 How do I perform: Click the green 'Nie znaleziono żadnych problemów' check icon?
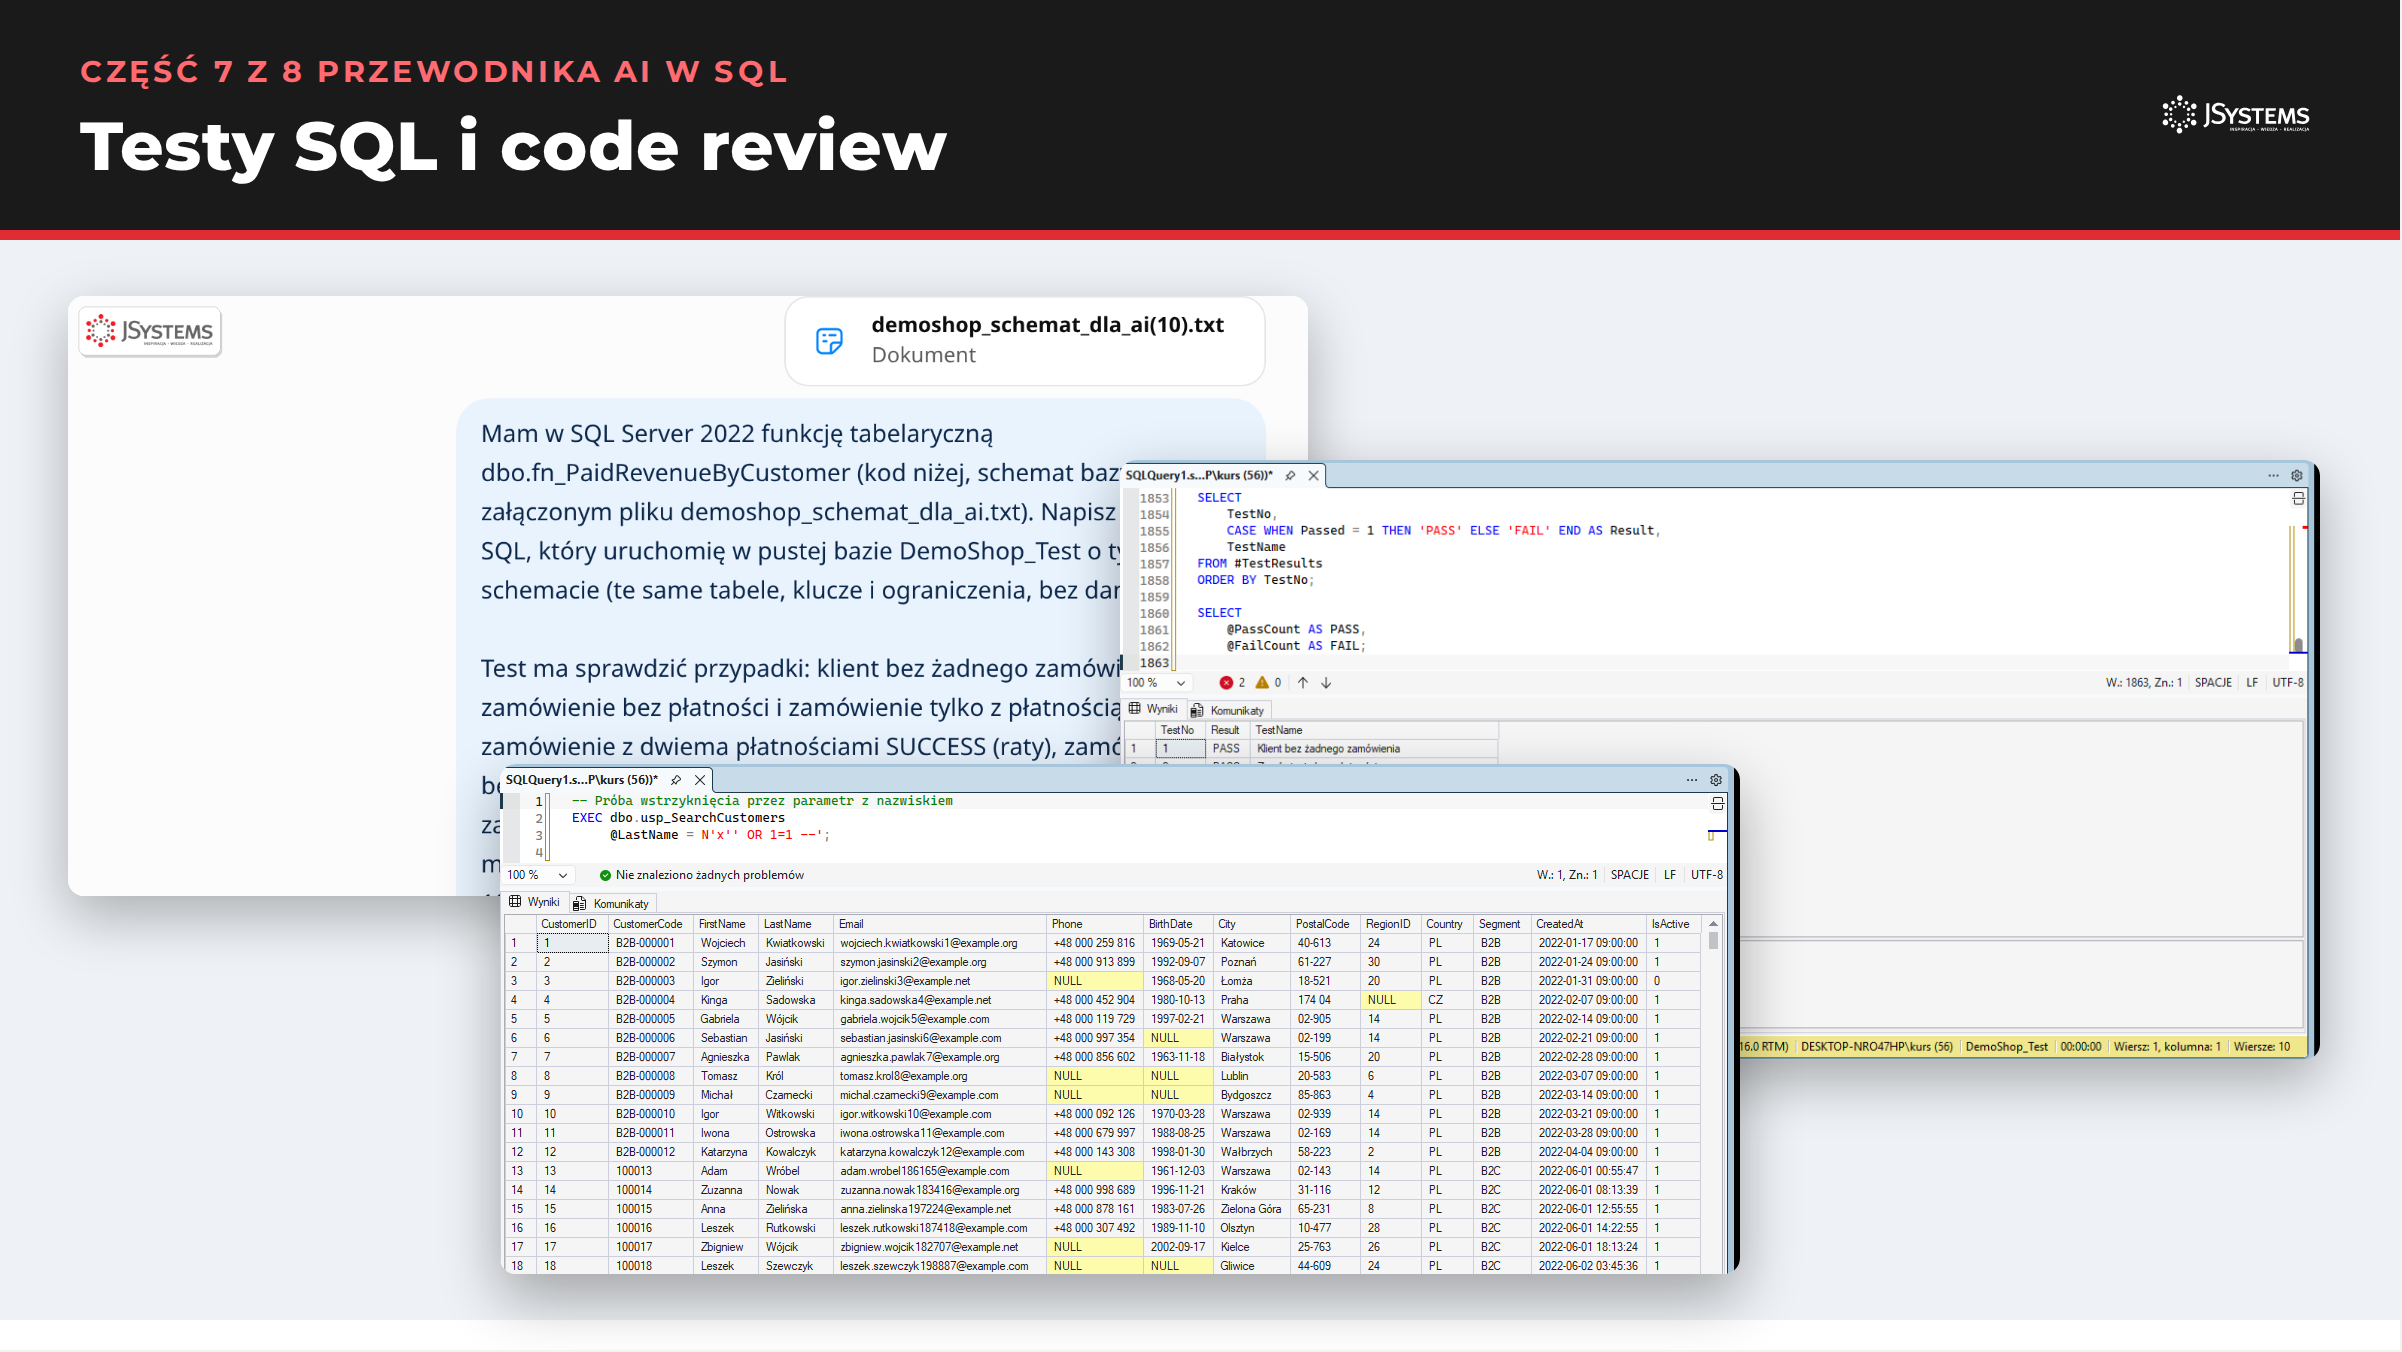[605, 875]
